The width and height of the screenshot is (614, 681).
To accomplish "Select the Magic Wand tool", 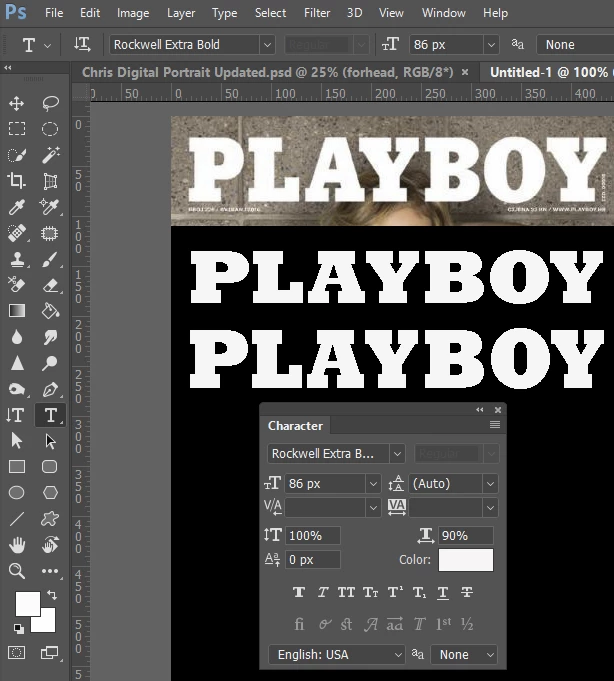I will click(x=50, y=155).
